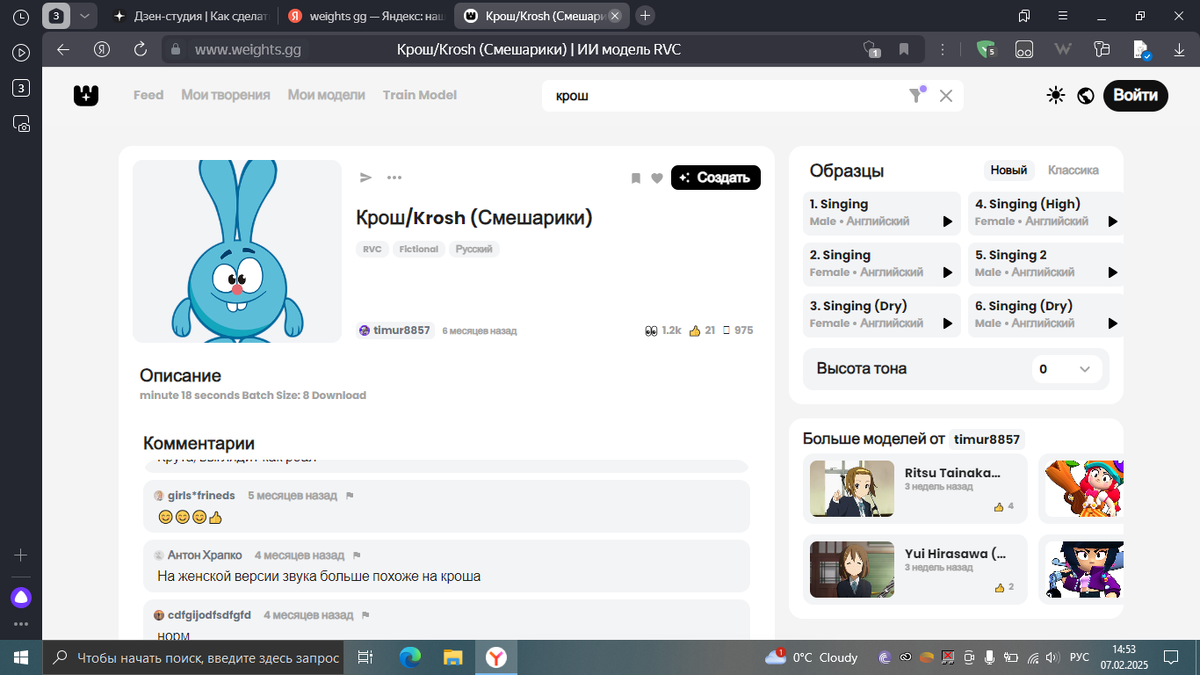Open the Feed page
Image resolution: width=1200 pixels, height=675 pixels.
[x=148, y=95]
